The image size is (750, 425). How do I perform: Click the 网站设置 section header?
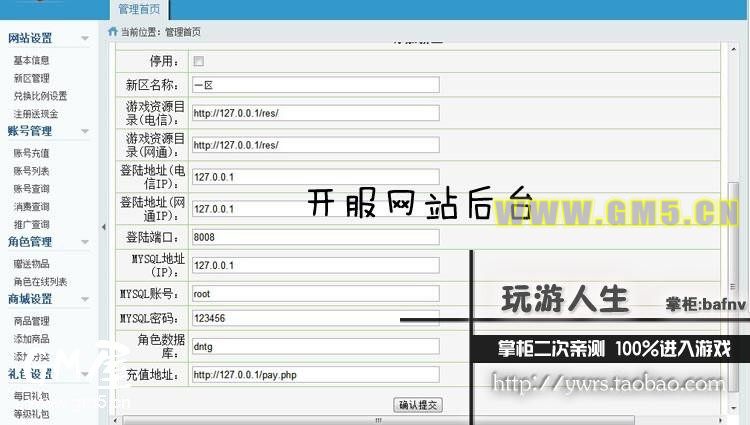tap(30, 38)
